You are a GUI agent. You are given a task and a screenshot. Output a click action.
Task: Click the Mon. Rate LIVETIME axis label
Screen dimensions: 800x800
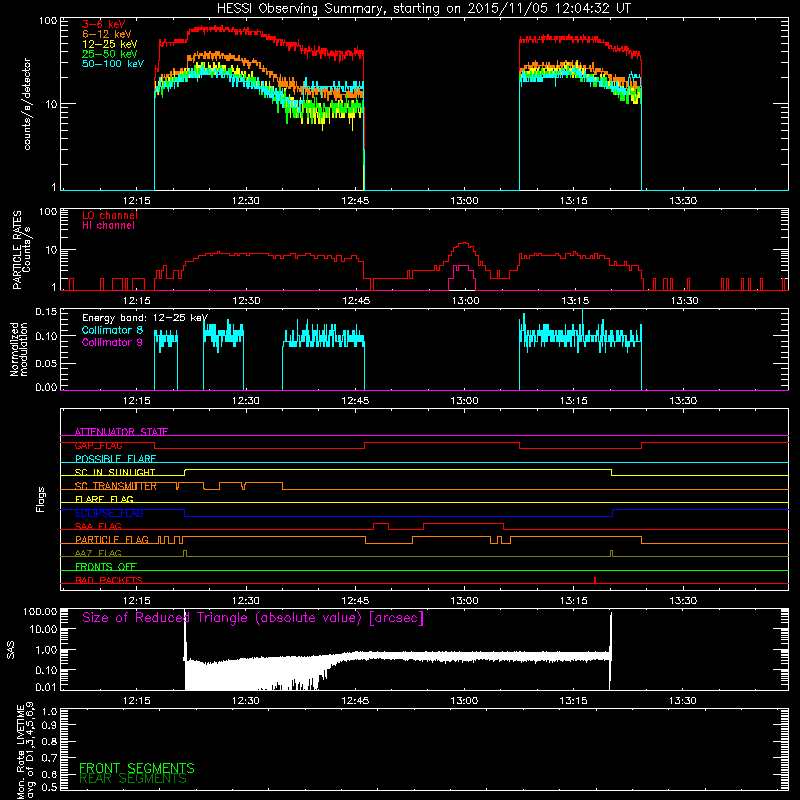[26, 750]
